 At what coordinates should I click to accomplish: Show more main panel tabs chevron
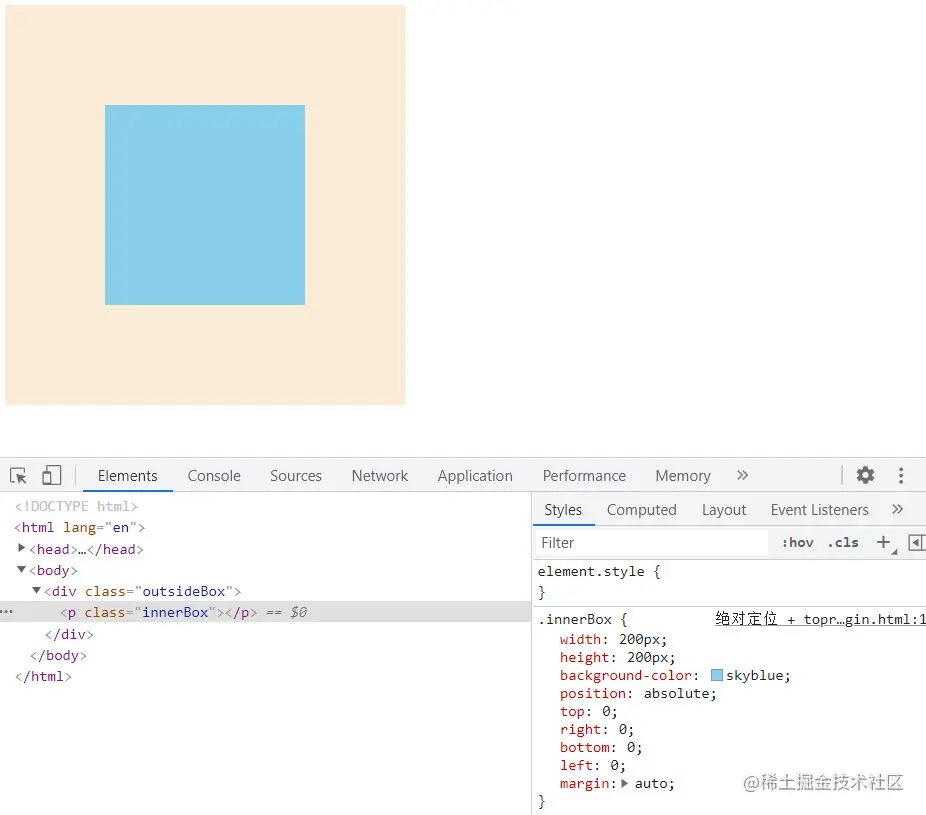741,475
